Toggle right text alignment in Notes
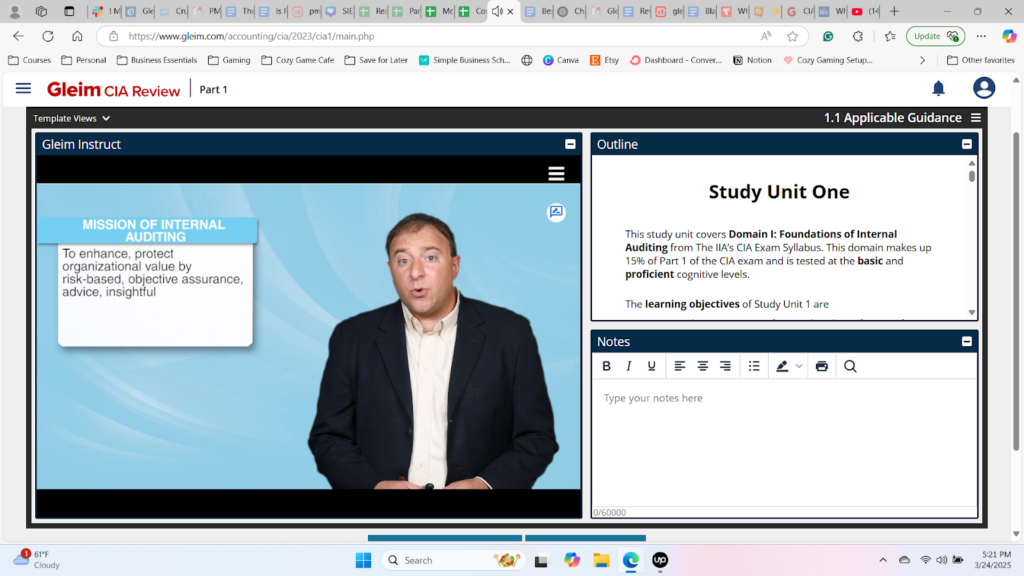The height and width of the screenshot is (576, 1024). pyautogui.click(x=724, y=366)
